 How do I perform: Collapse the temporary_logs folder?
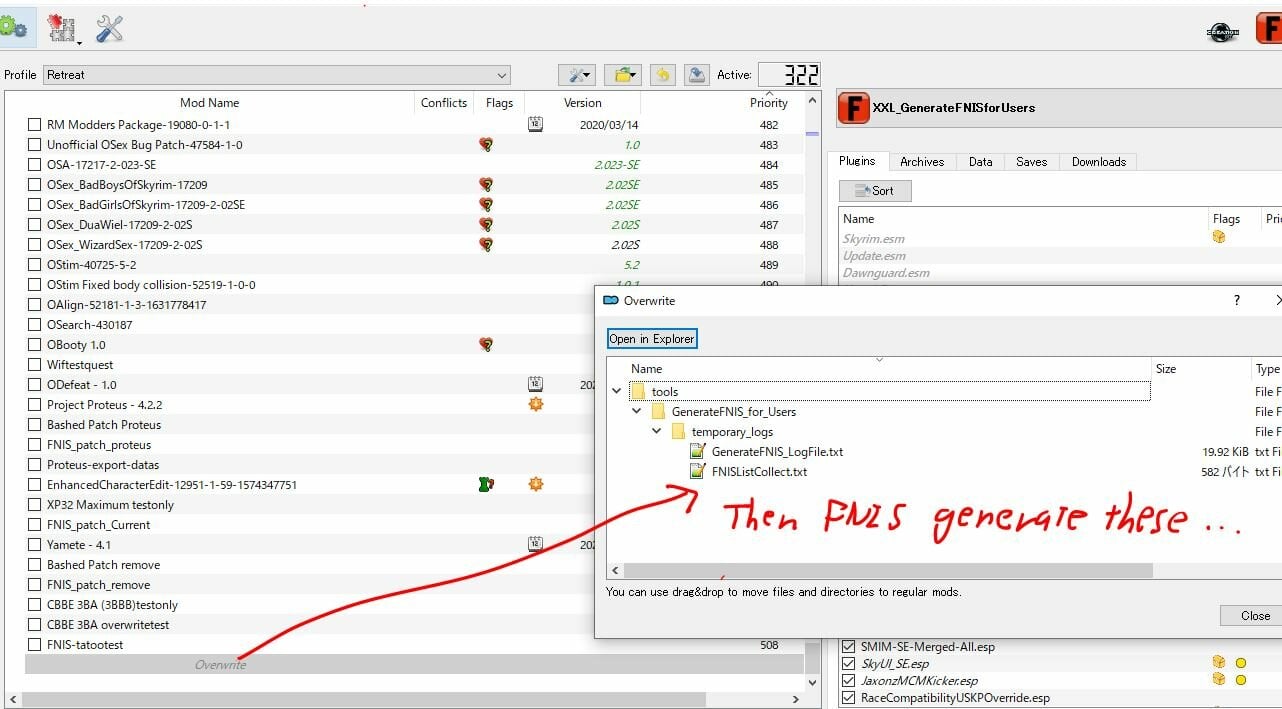[x=656, y=432]
